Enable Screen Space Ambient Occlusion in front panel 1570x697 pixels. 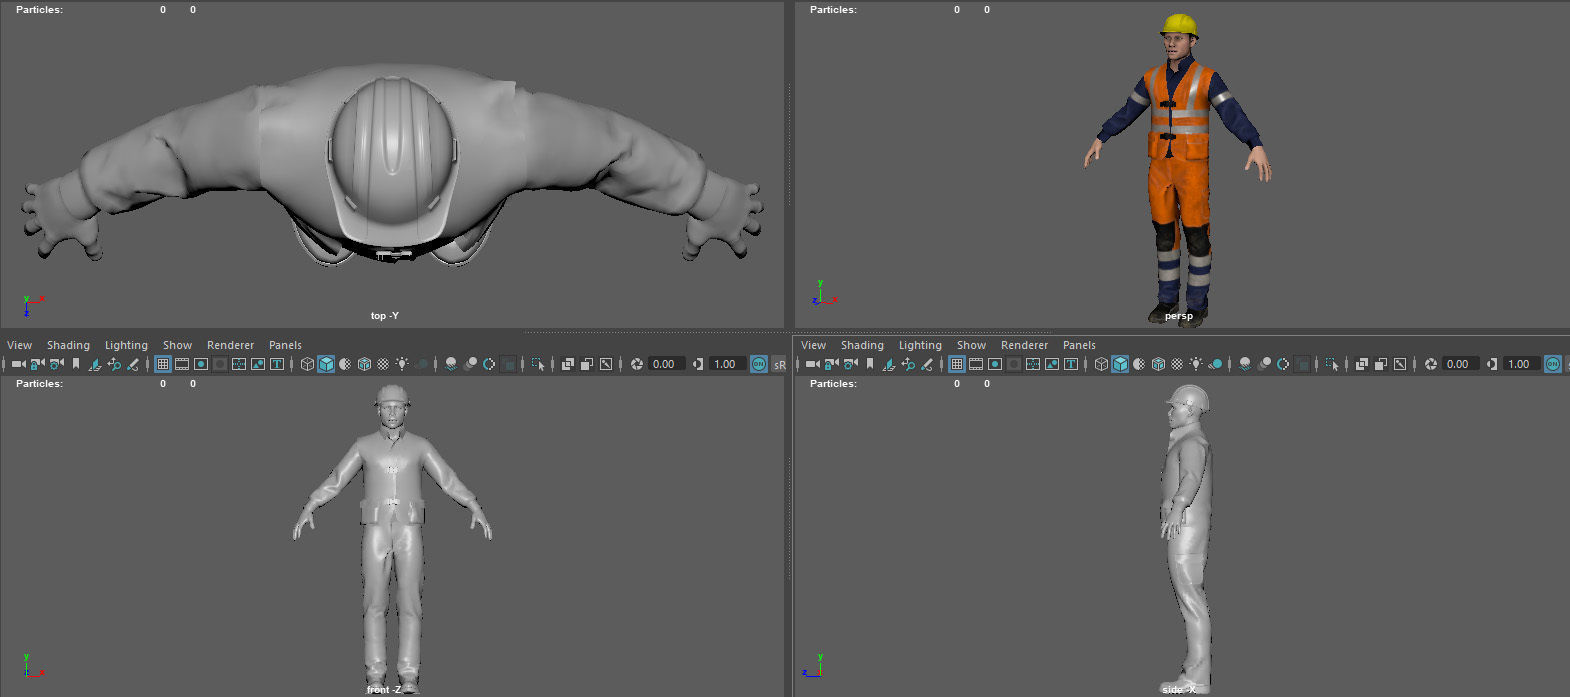click(451, 364)
